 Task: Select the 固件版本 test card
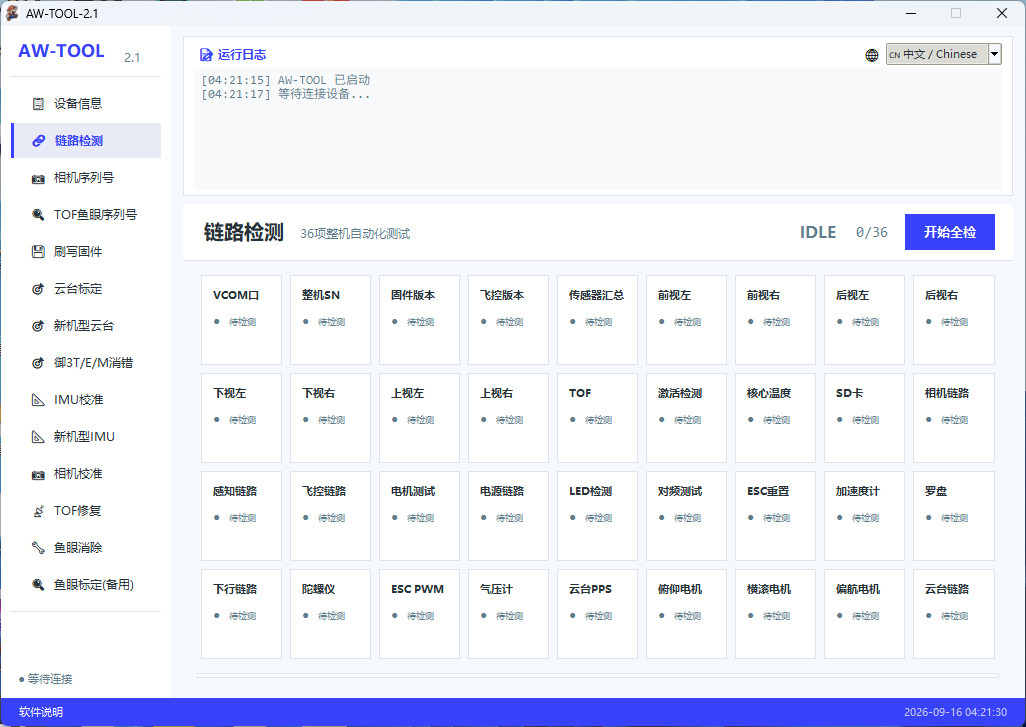(x=419, y=320)
